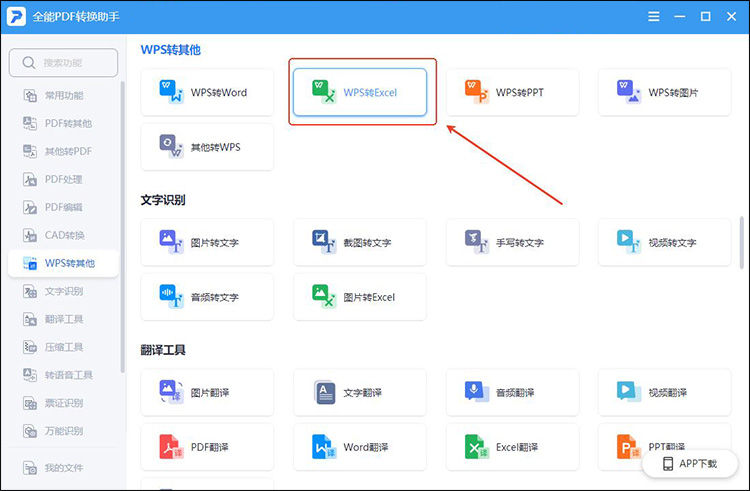Click the 全能PDF转换助手 title text
The height and width of the screenshot is (491, 750).
(76, 17)
